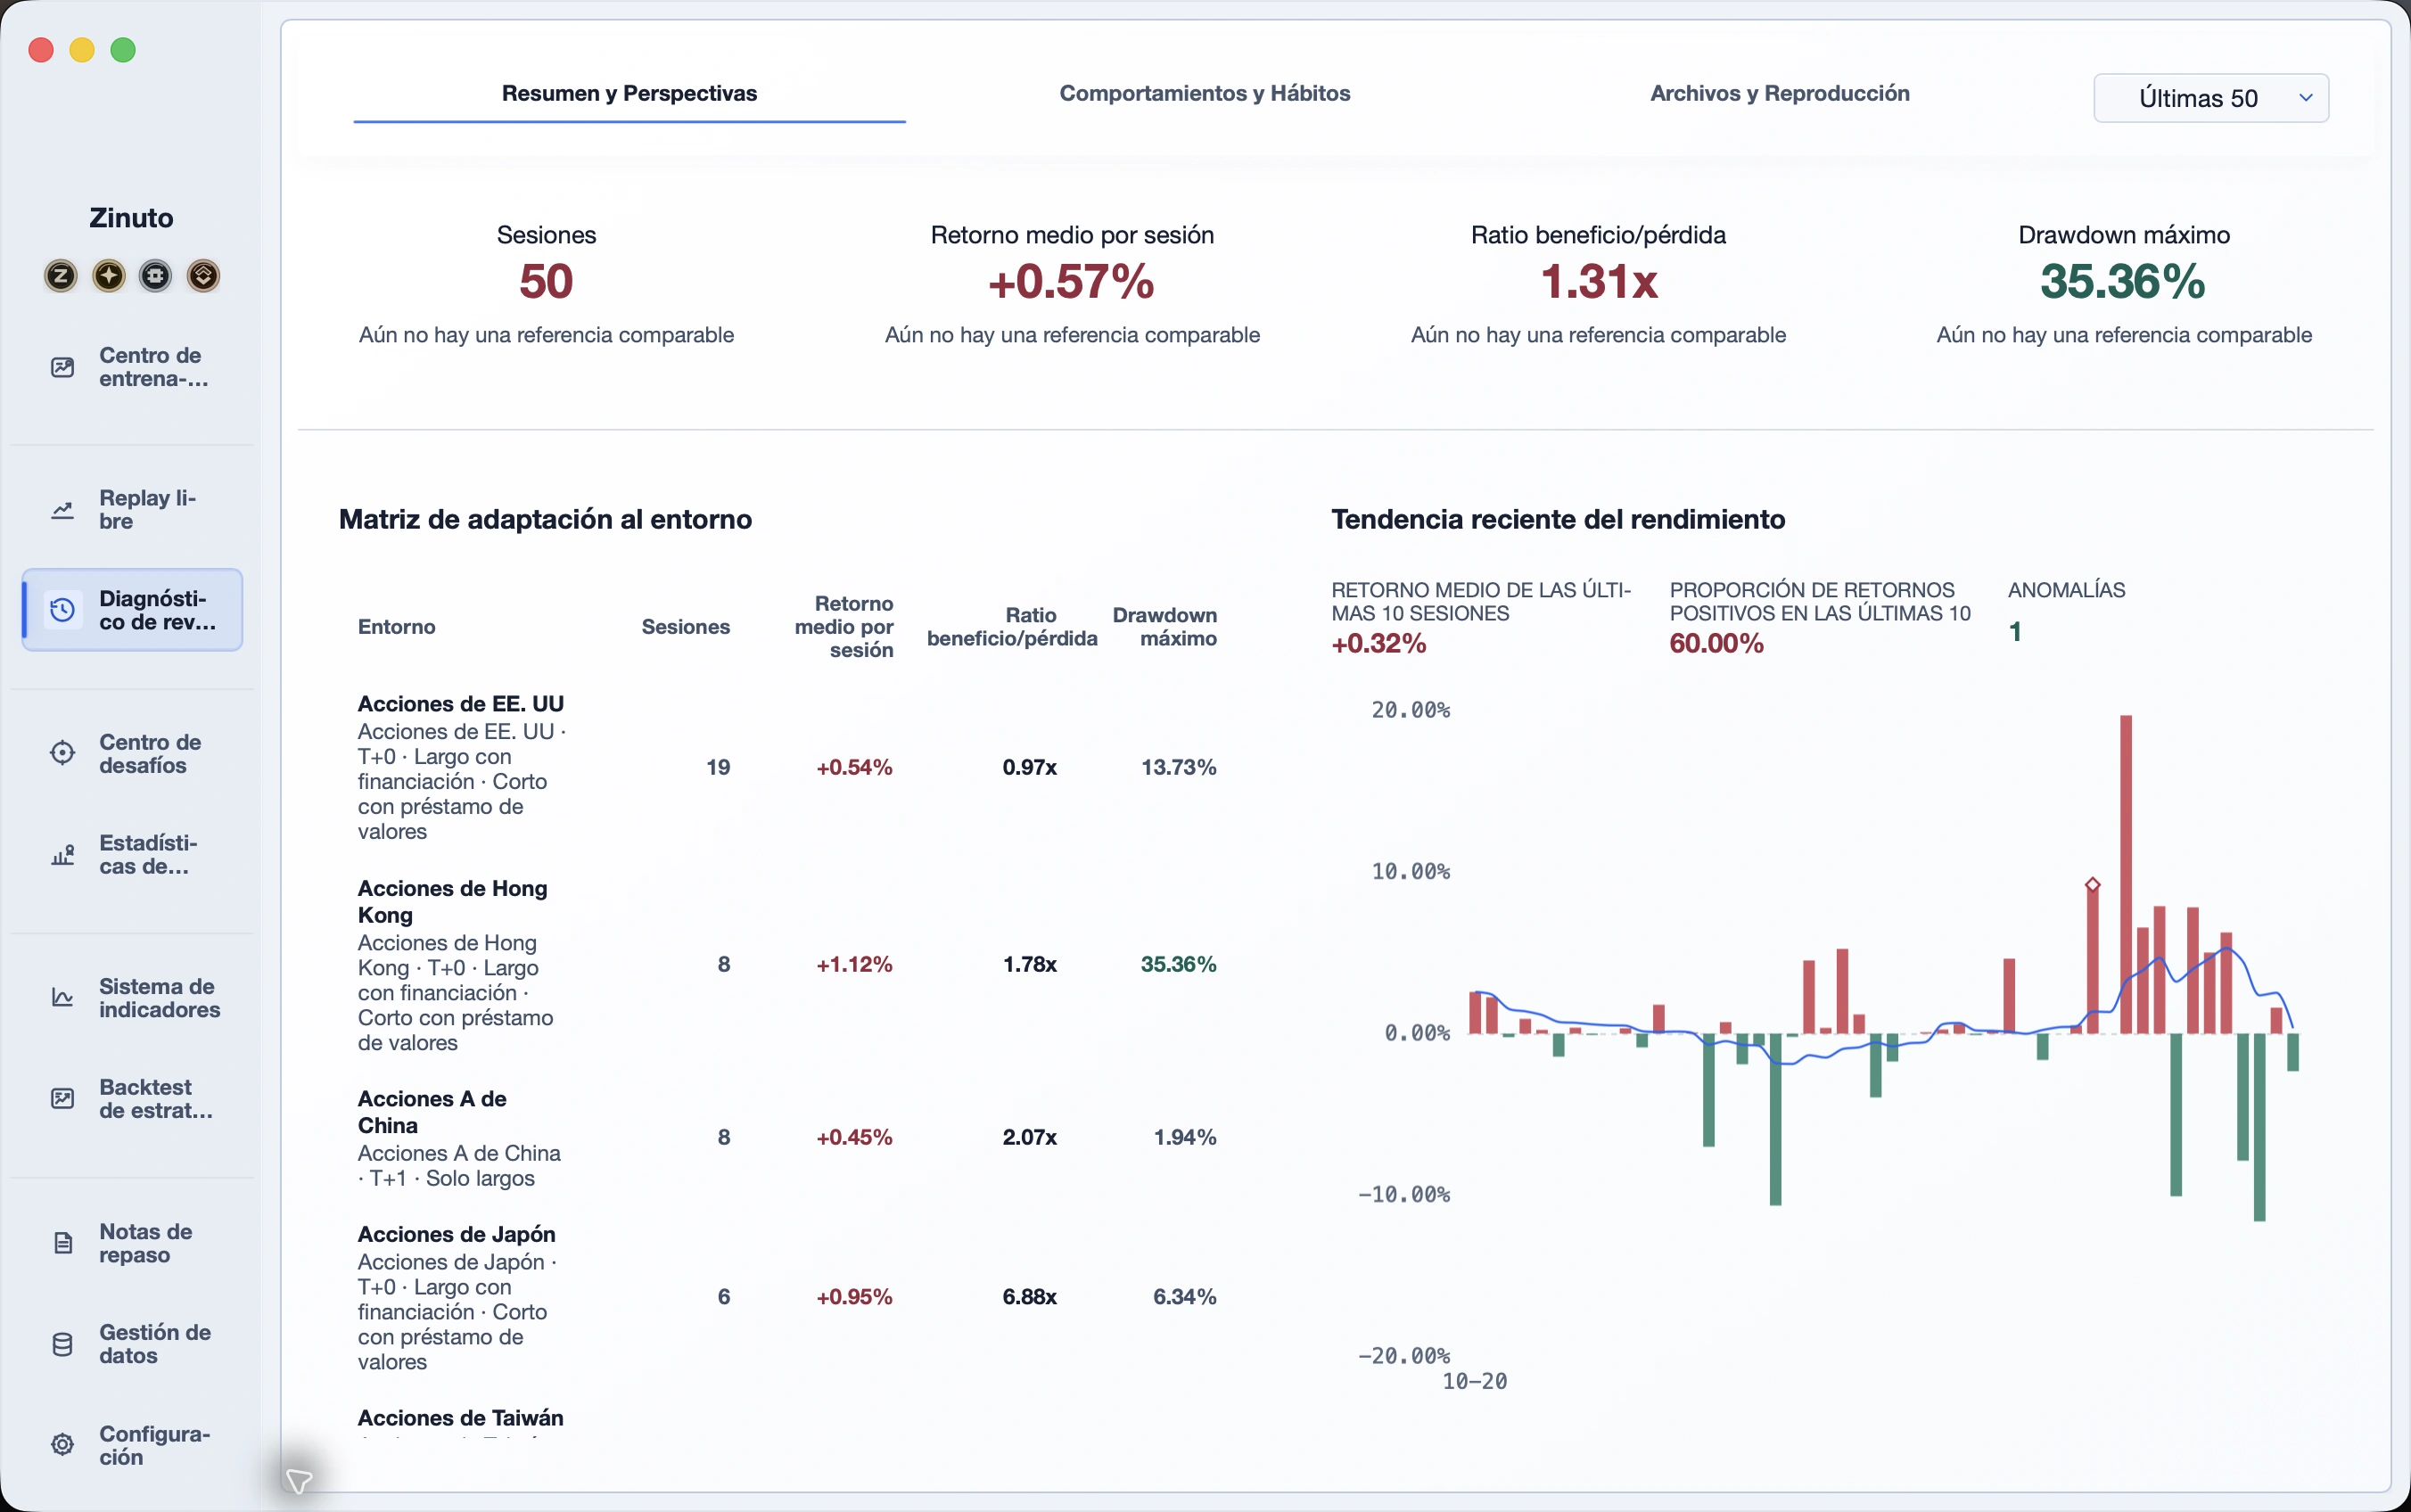Open Backtest de estrategia icon

tap(62, 1099)
